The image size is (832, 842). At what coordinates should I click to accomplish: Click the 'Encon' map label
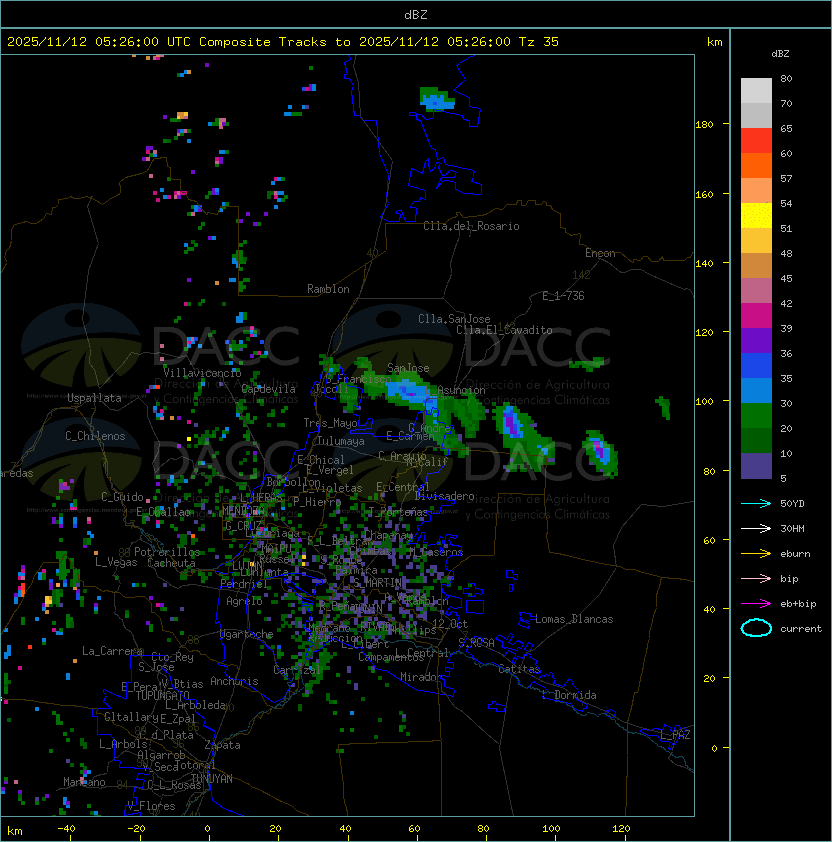click(600, 253)
